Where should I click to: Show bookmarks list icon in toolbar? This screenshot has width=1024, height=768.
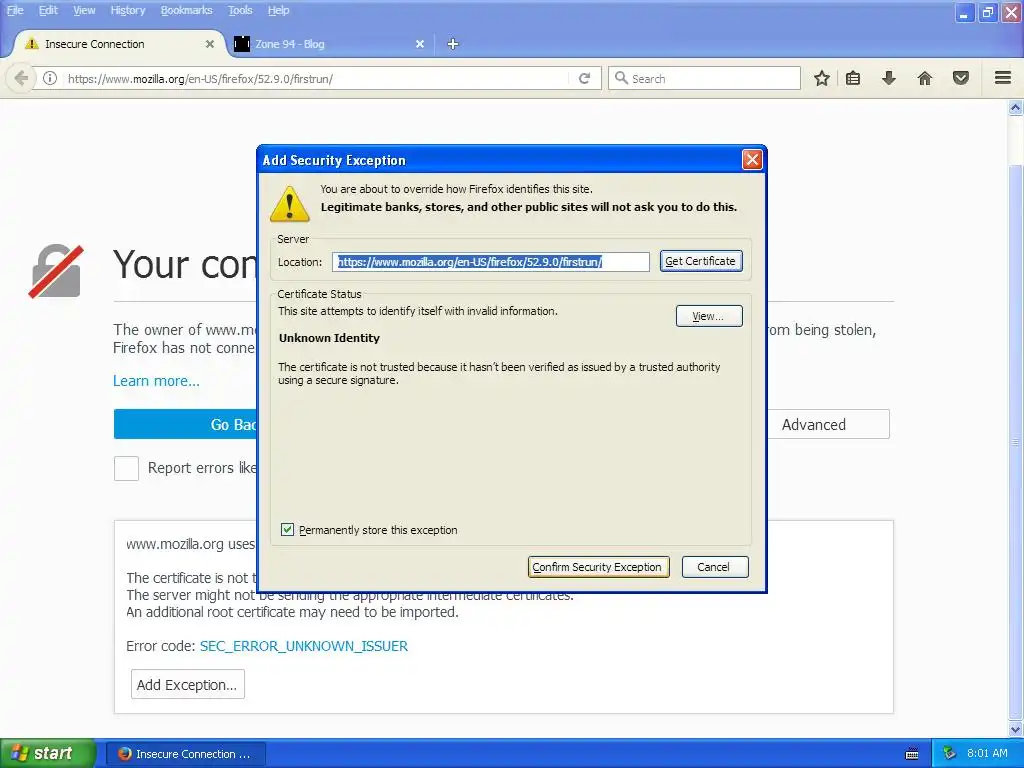[x=853, y=78]
